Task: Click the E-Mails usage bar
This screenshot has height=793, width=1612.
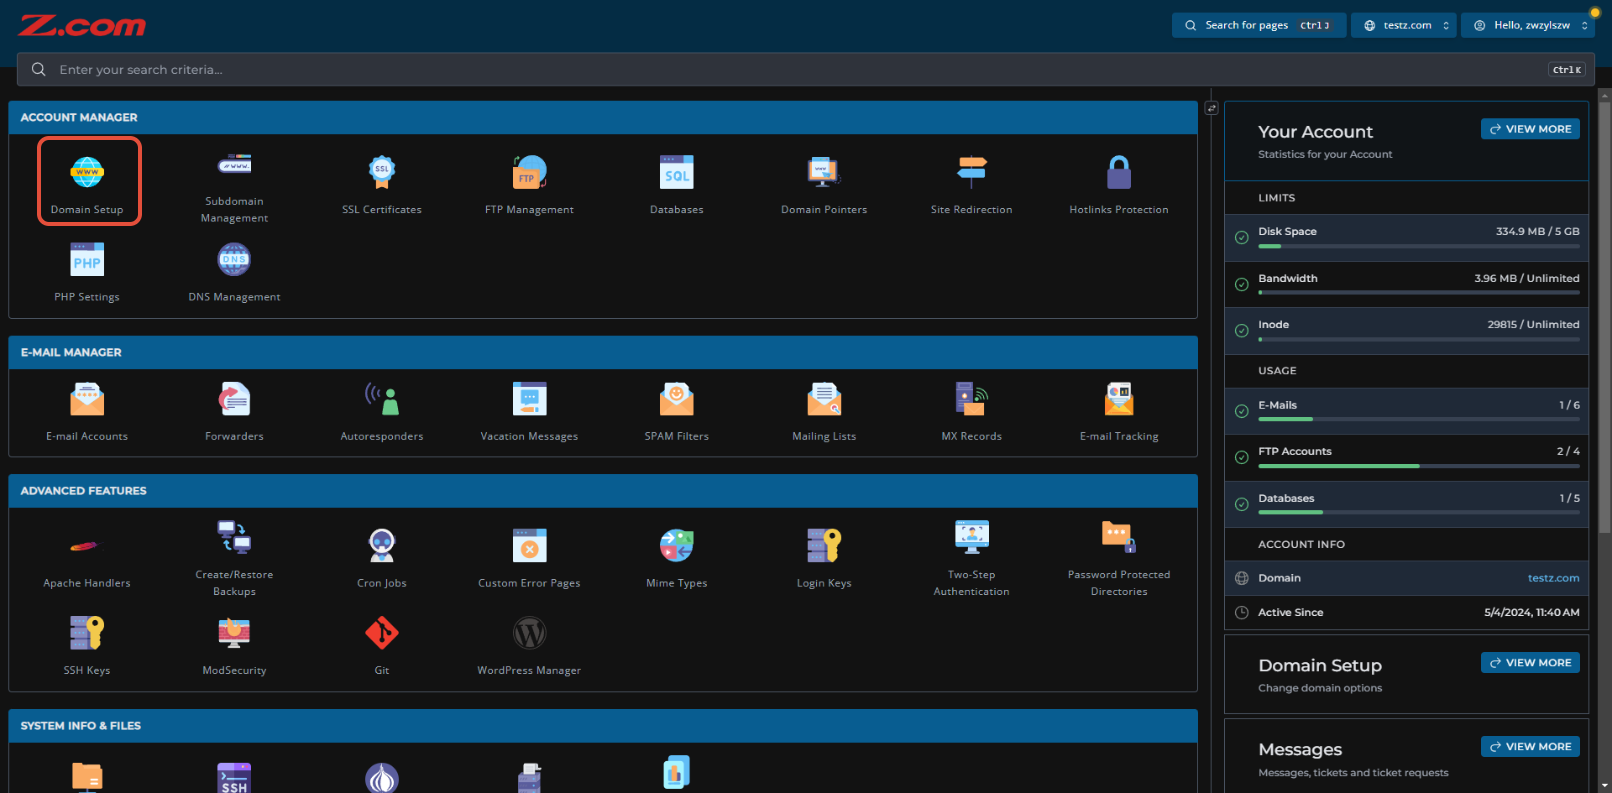Action: 1419,420
